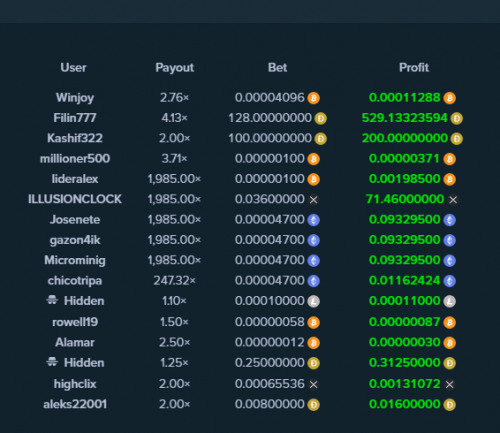
Task: Click the Dogecoin icon beside 200.00000000 profit
Action: click(x=457, y=139)
